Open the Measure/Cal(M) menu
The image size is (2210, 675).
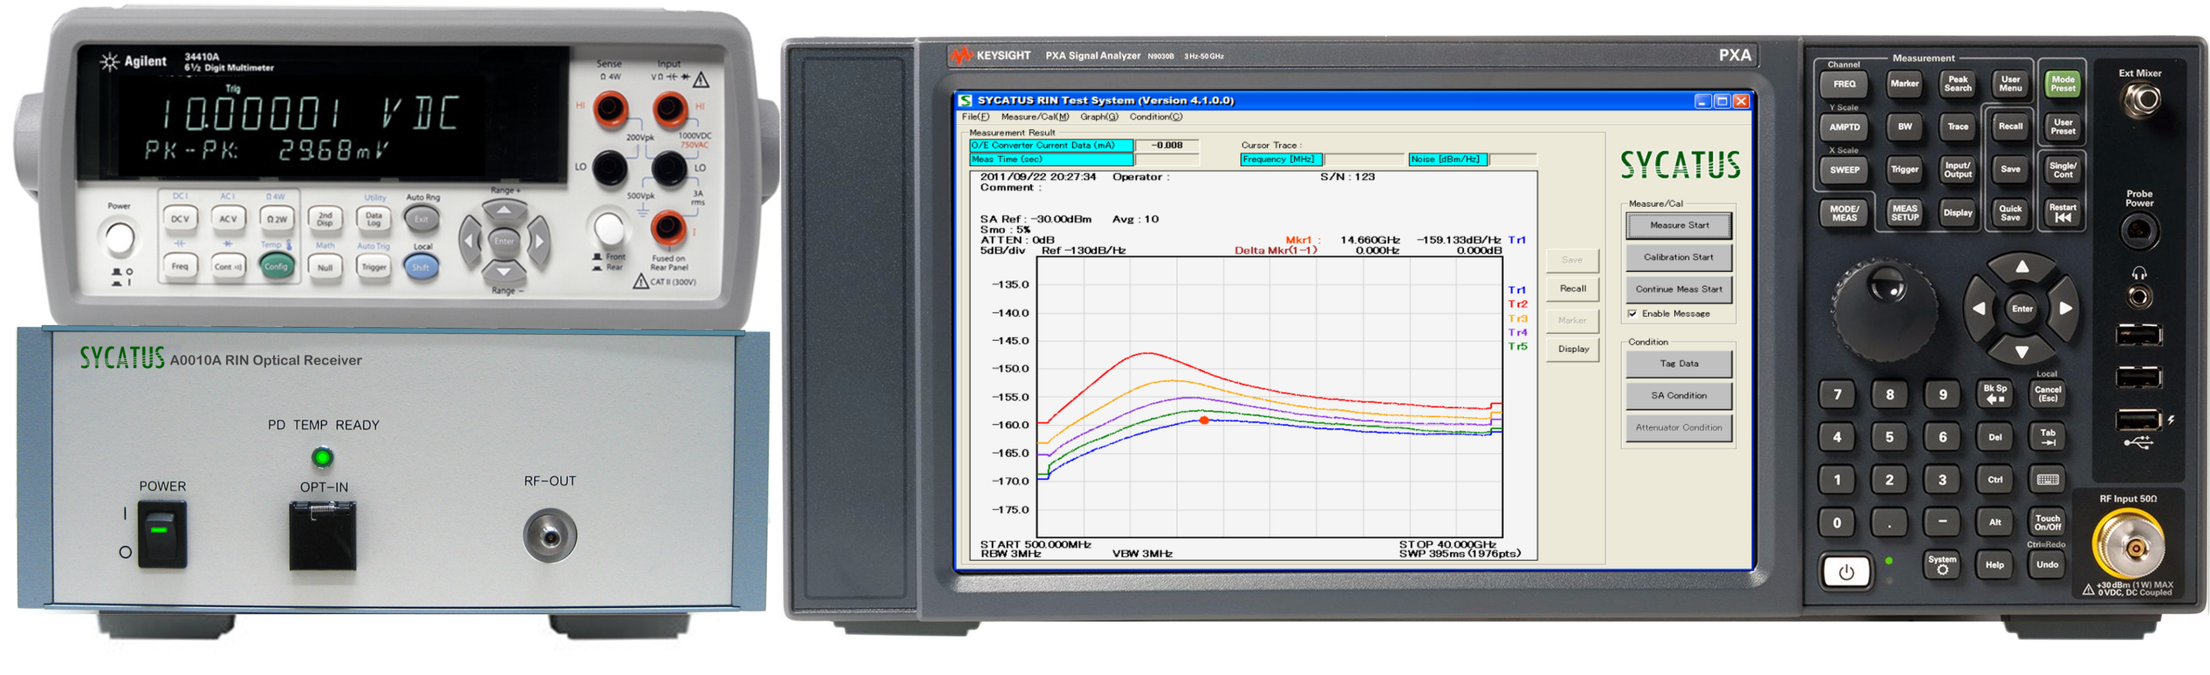tap(1034, 117)
